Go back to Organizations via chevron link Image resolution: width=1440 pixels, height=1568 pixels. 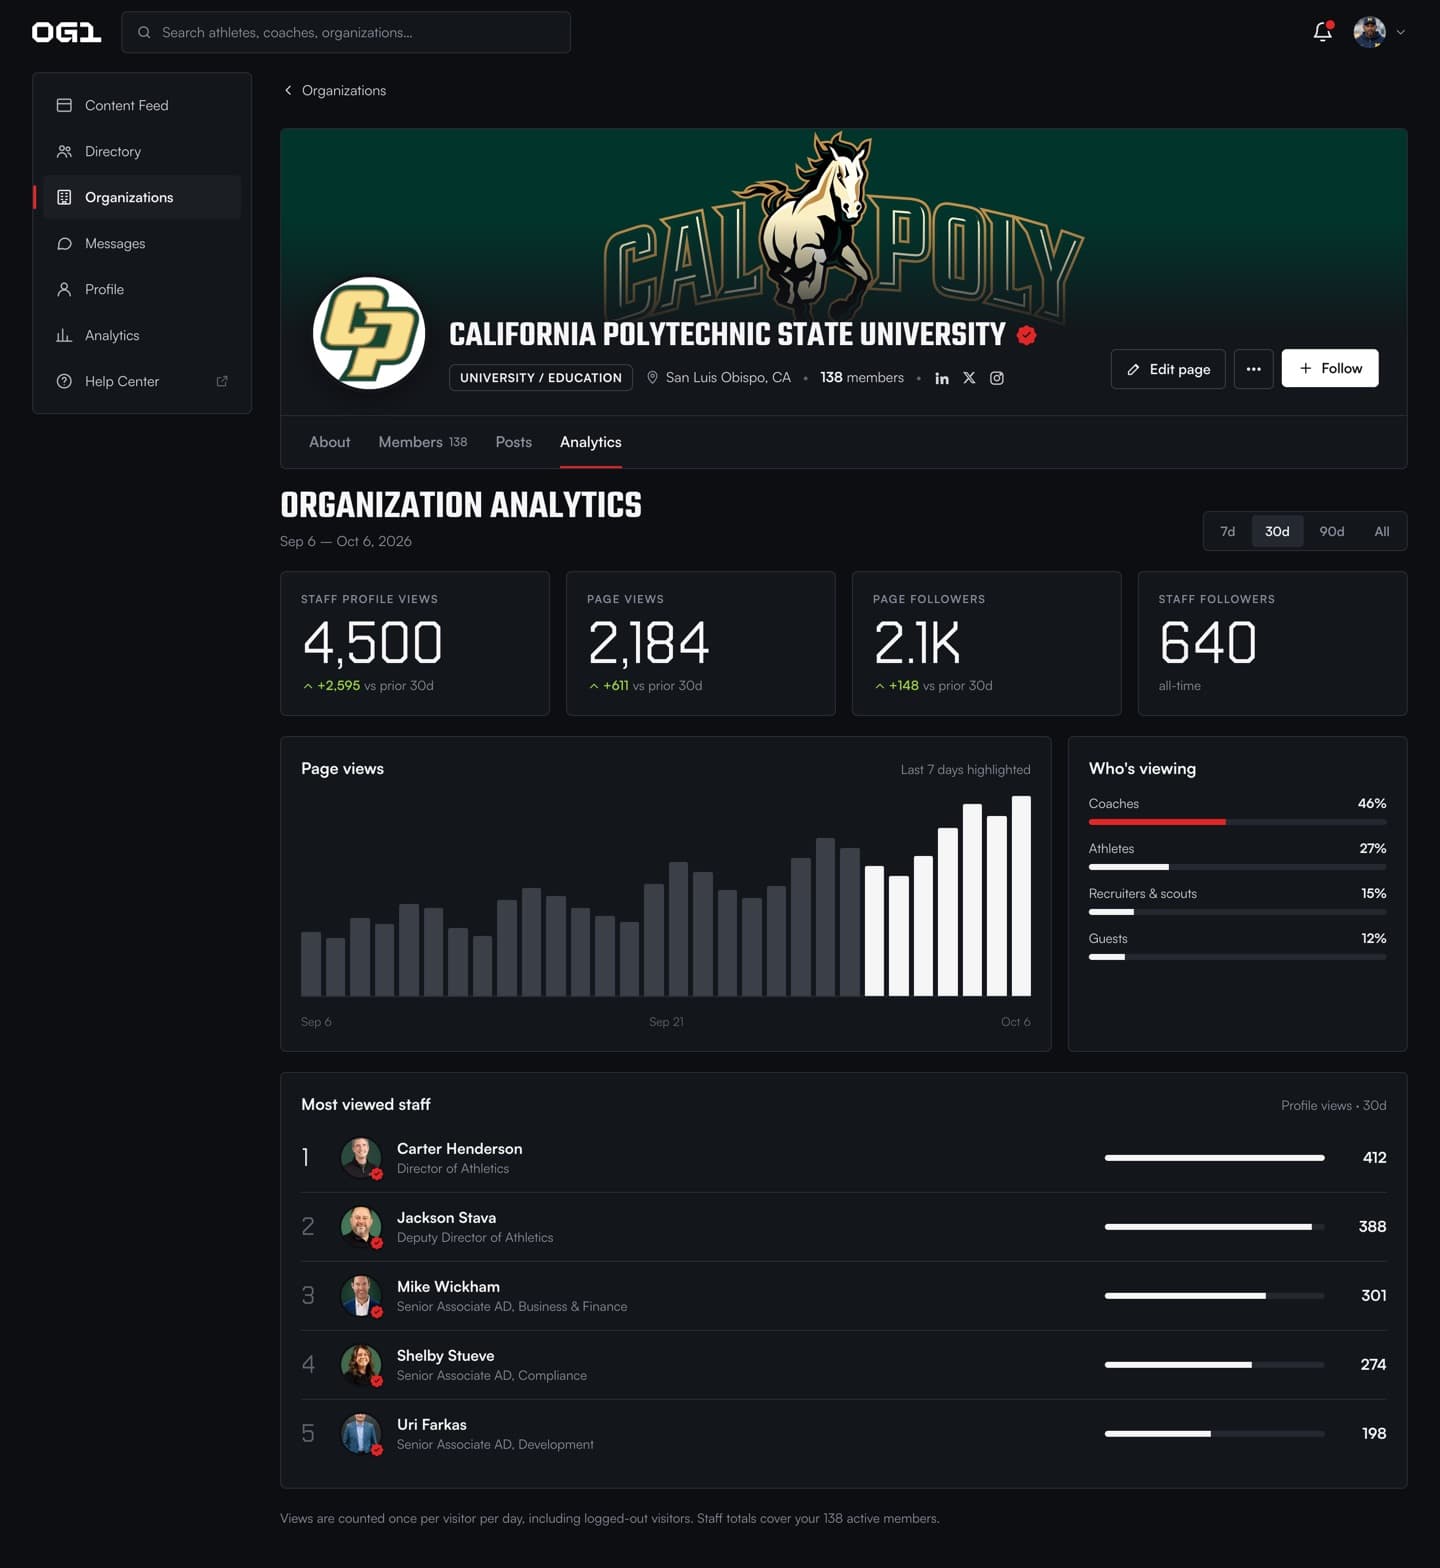[335, 90]
